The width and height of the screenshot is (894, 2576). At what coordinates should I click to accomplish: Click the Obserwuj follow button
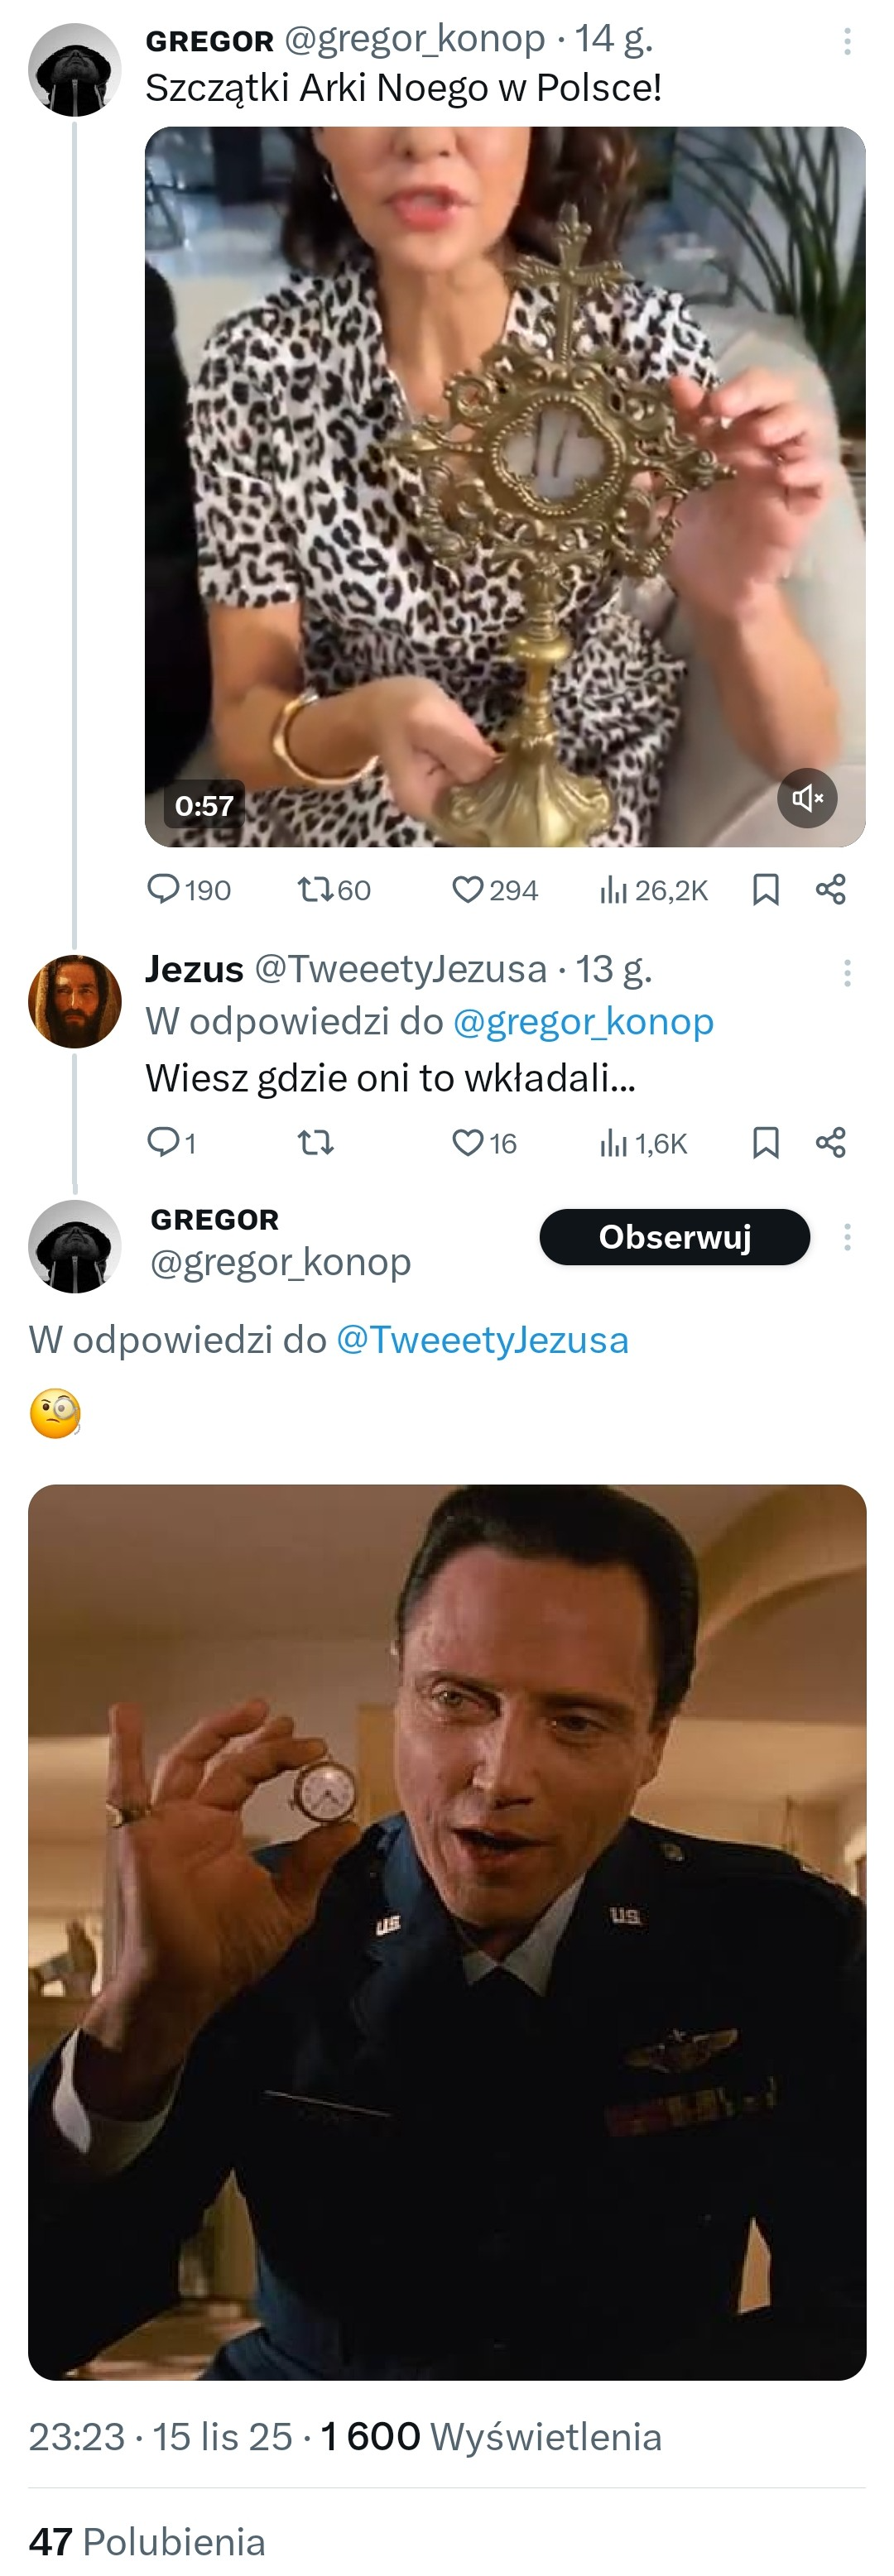click(x=675, y=1237)
